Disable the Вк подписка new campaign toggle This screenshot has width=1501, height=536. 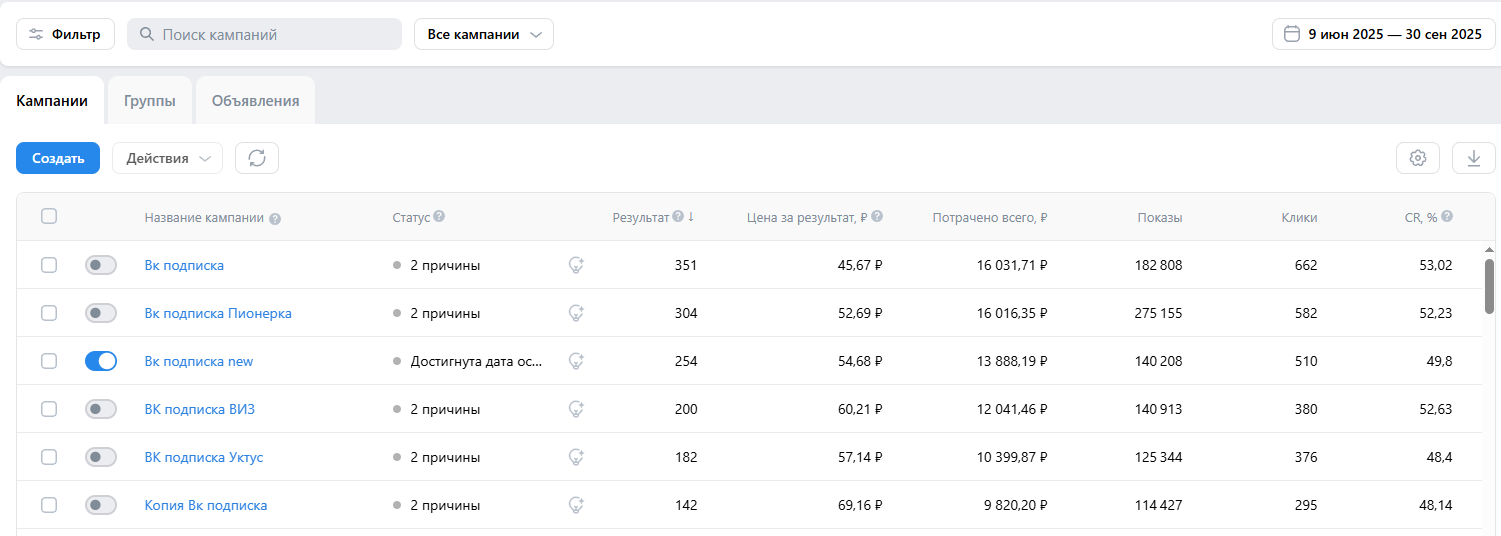[101, 361]
